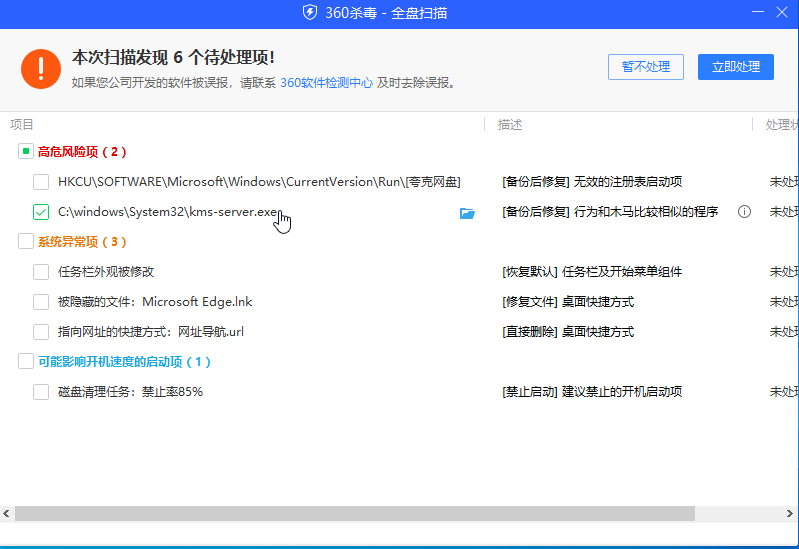
Task: Check the 可能影响开机速度的启动项 group checkbox
Action: pos(25,361)
